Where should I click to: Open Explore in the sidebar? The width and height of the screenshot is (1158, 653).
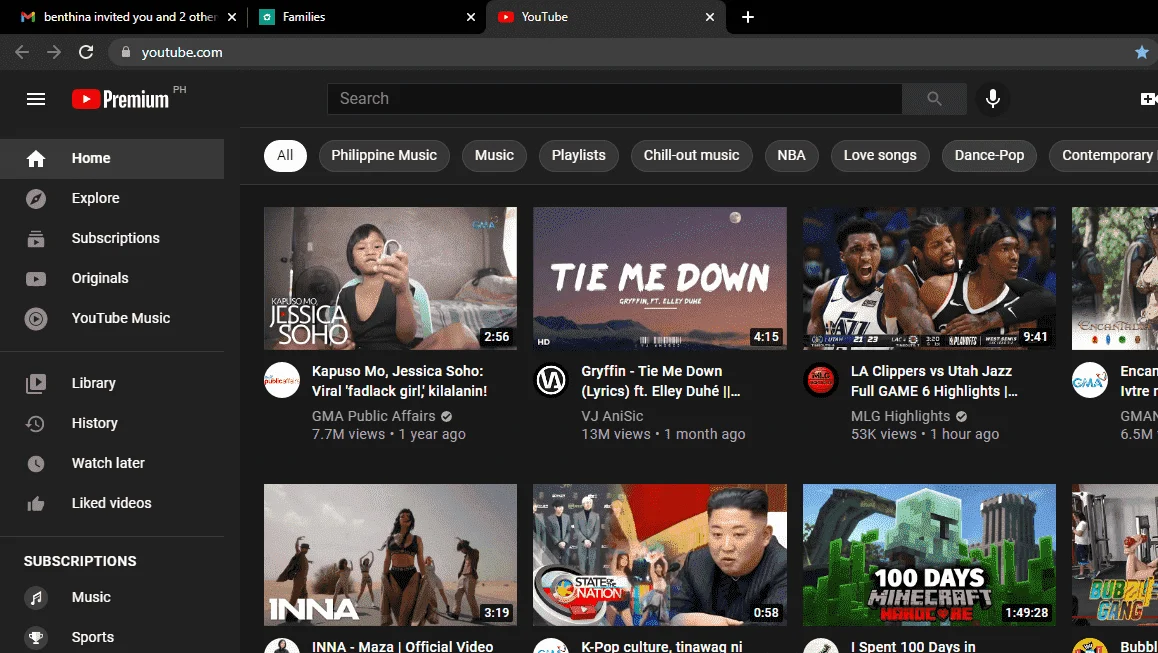(x=112, y=198)
